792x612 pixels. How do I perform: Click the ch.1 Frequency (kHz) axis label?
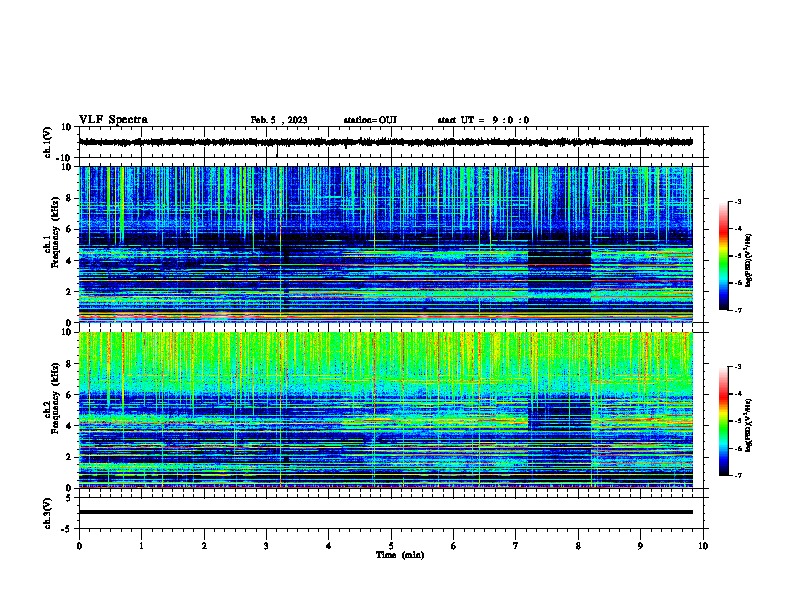tap(51, 233)
